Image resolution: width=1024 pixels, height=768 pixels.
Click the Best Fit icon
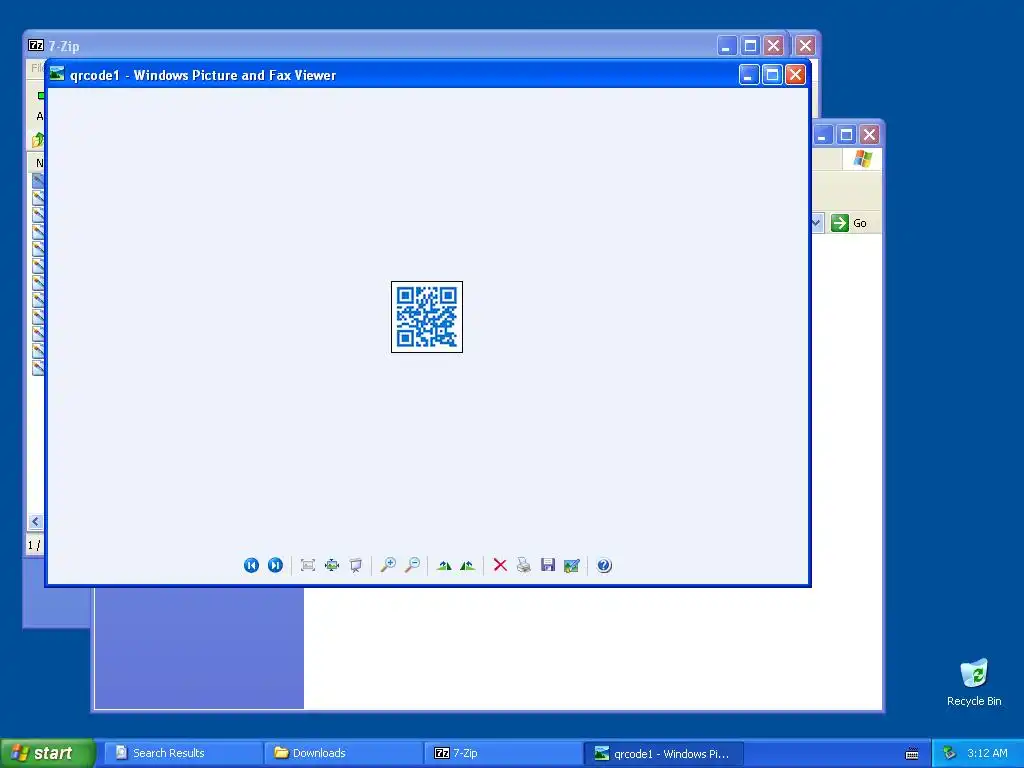(308, 566)
